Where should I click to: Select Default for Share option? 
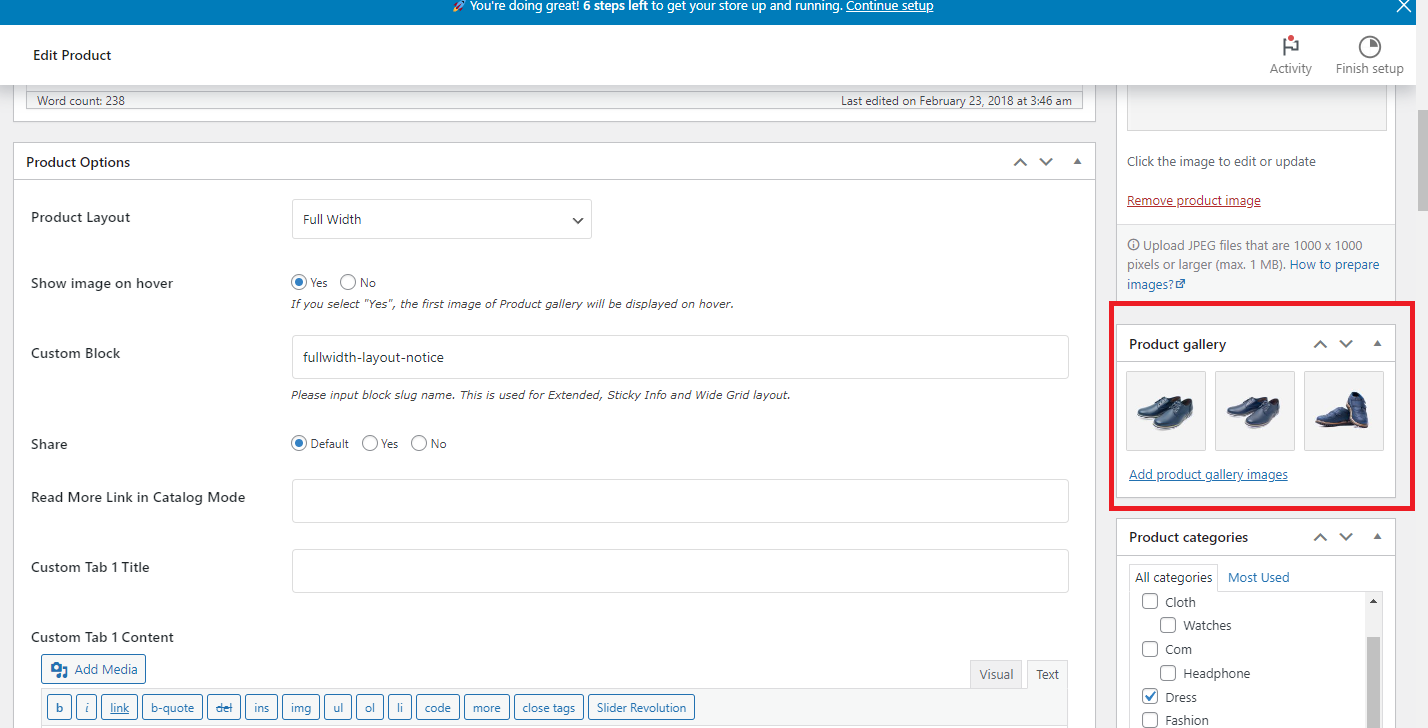298,443
